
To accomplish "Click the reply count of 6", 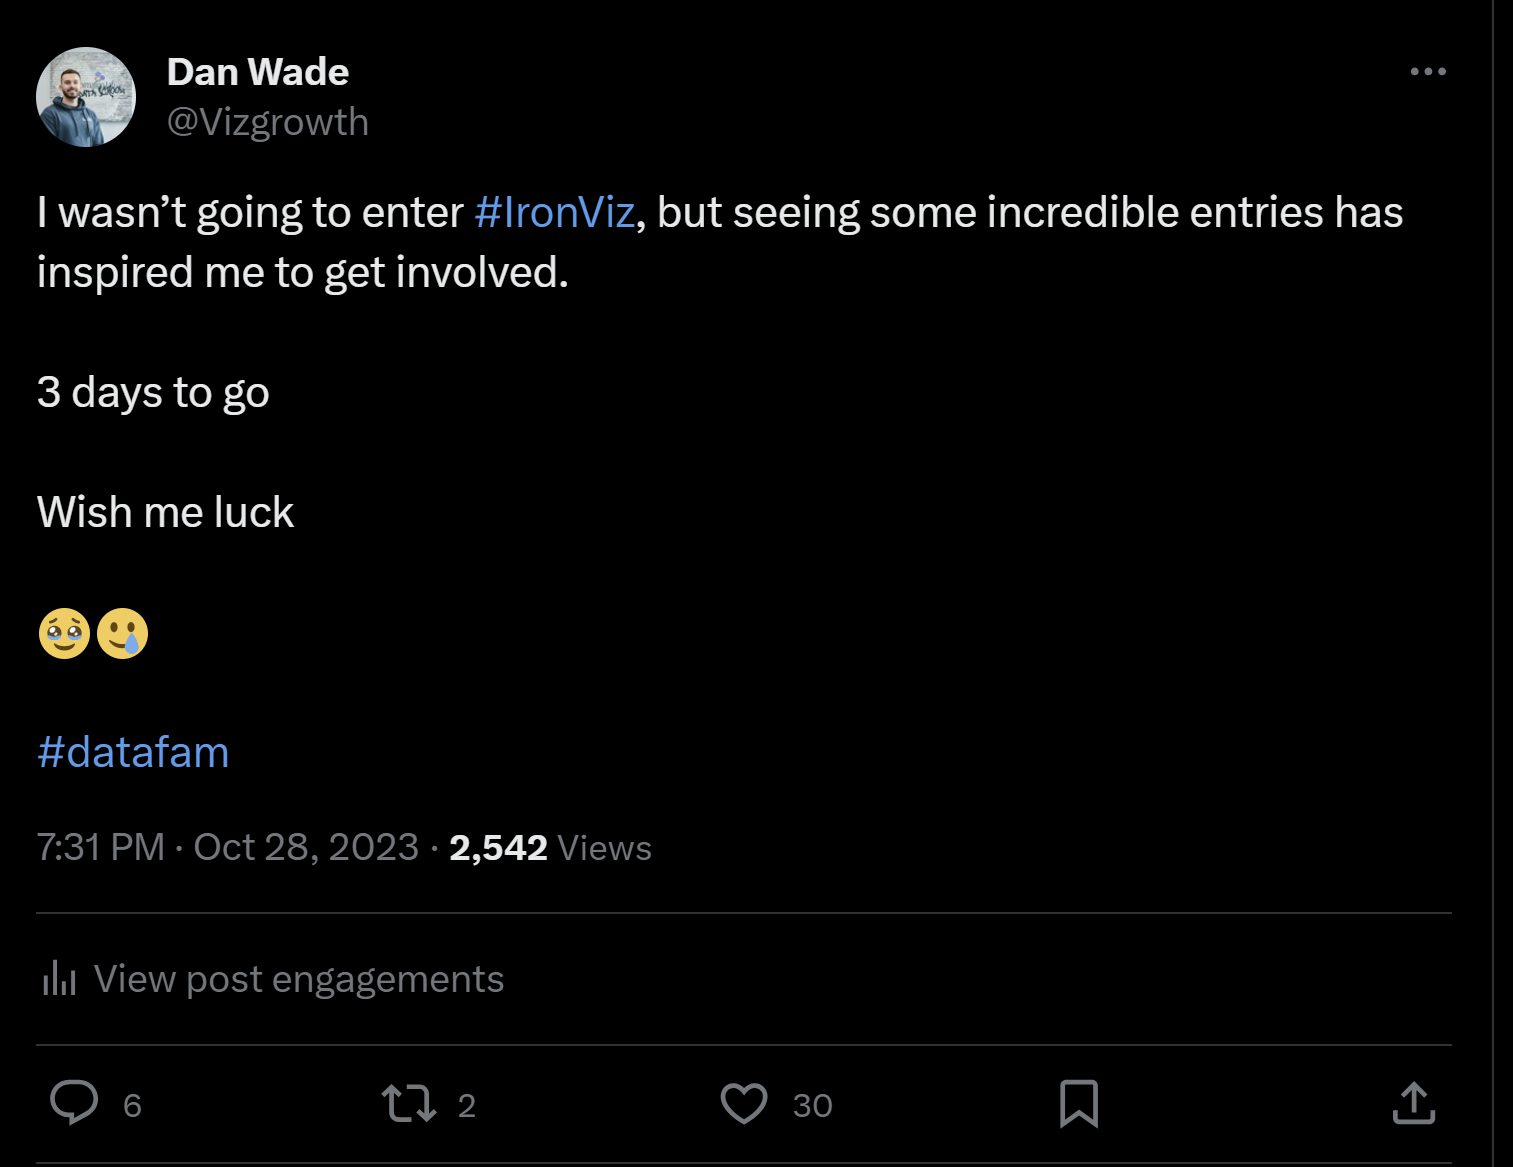I will 132,1105.
